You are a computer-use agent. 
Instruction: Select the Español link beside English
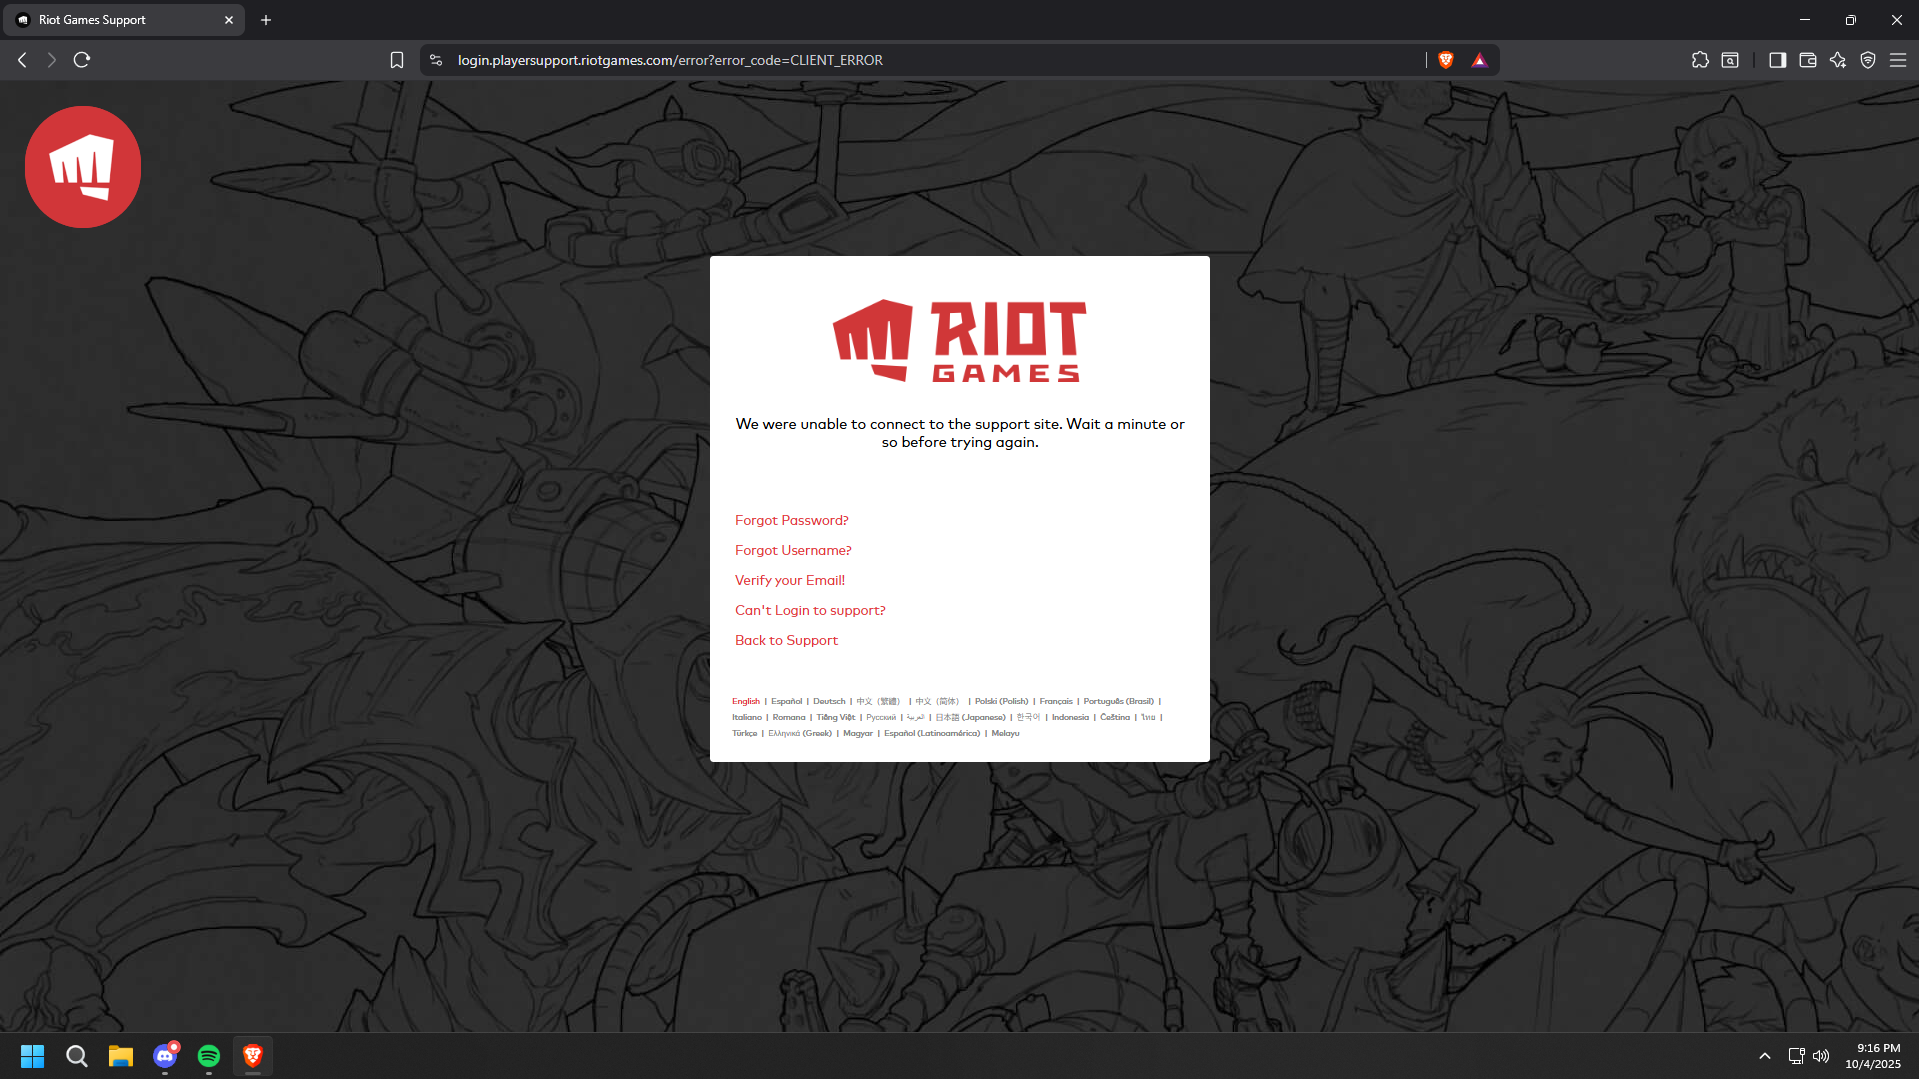[786, 701]
